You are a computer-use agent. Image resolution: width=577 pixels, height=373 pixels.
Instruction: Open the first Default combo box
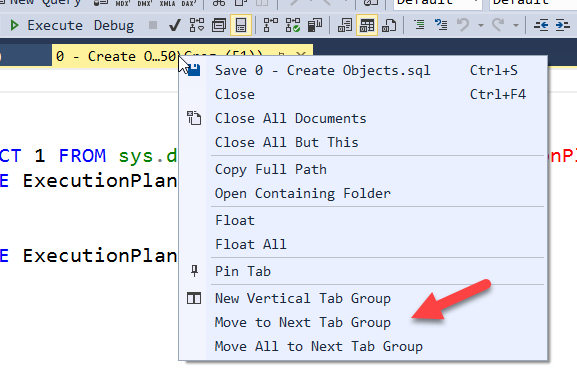438,3
